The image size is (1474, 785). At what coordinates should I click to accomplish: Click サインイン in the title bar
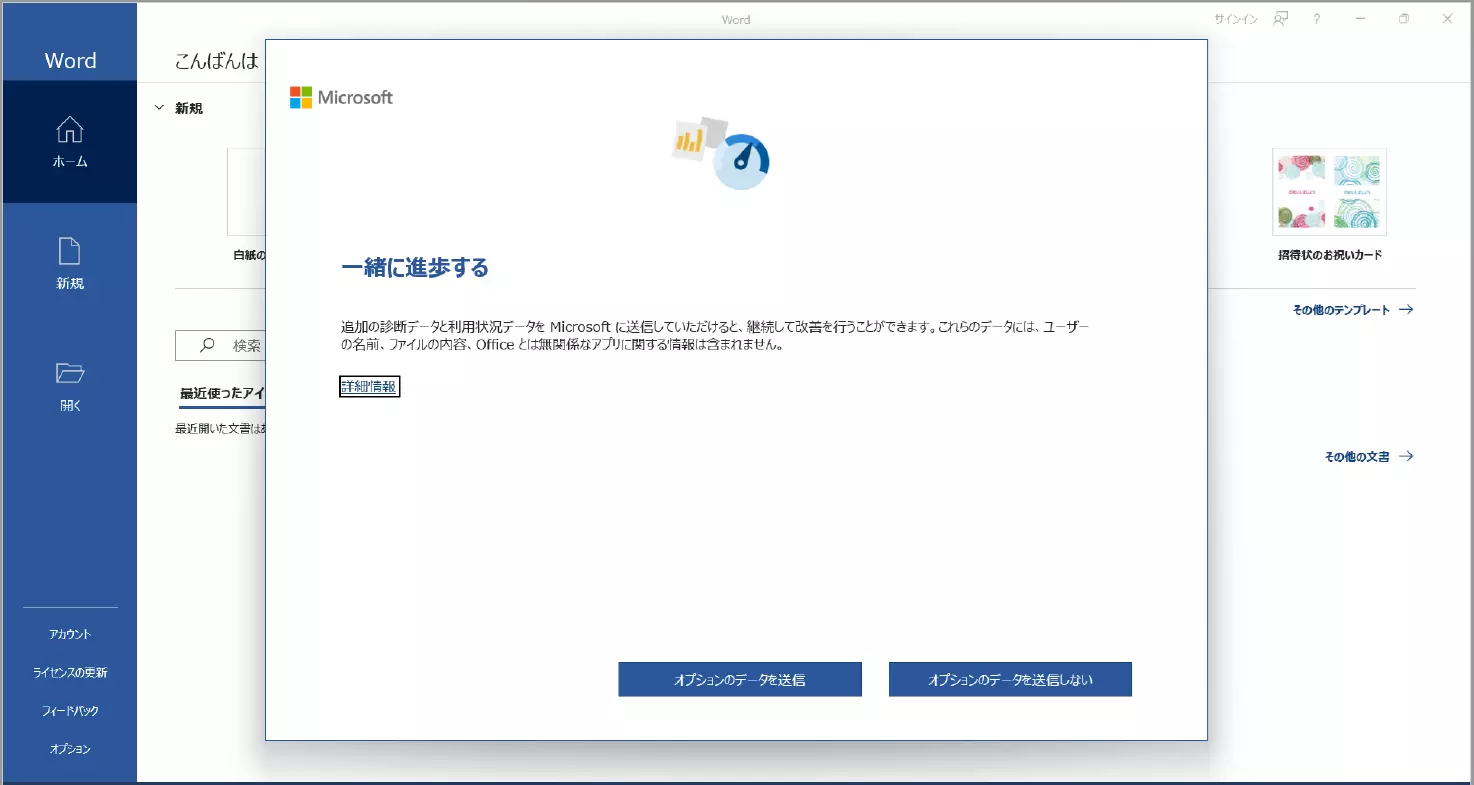(x=1235, y=19)
